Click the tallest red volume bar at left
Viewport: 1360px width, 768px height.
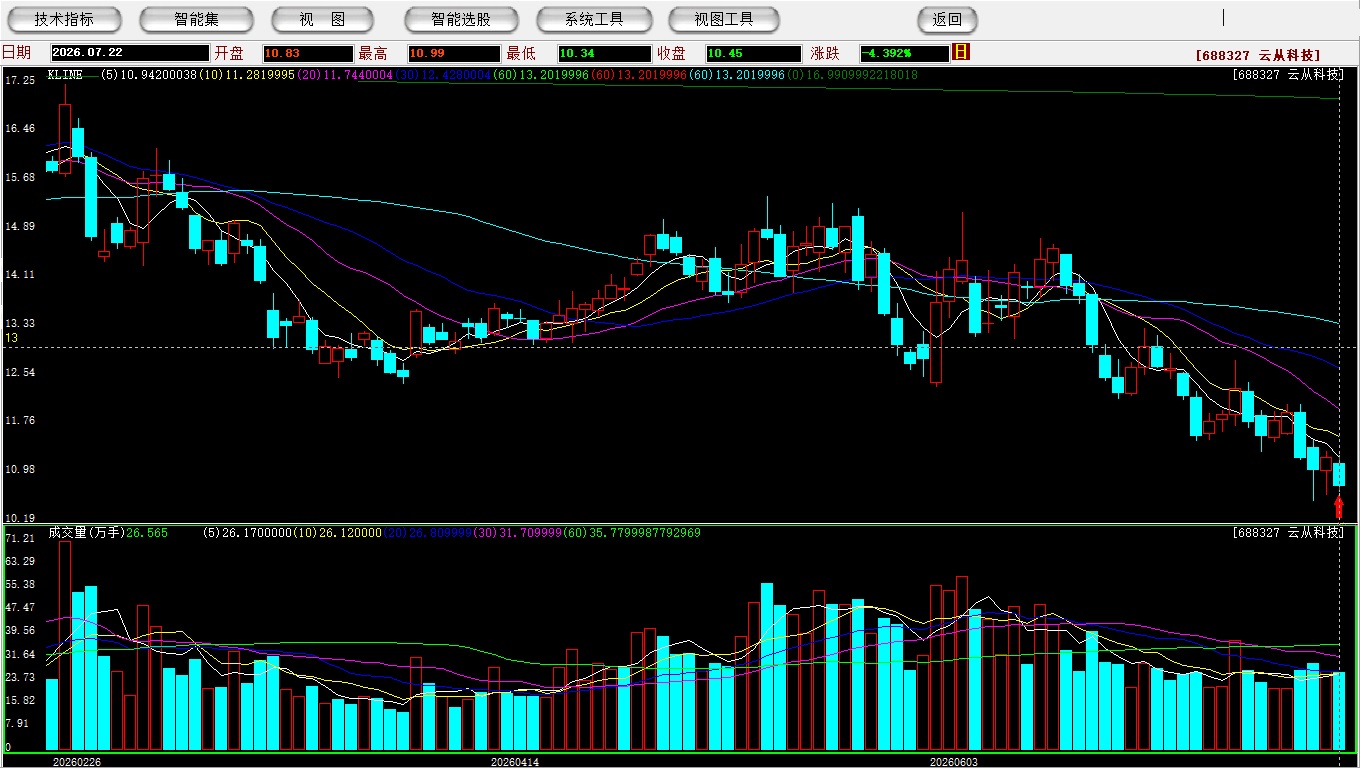coord(65,645)
